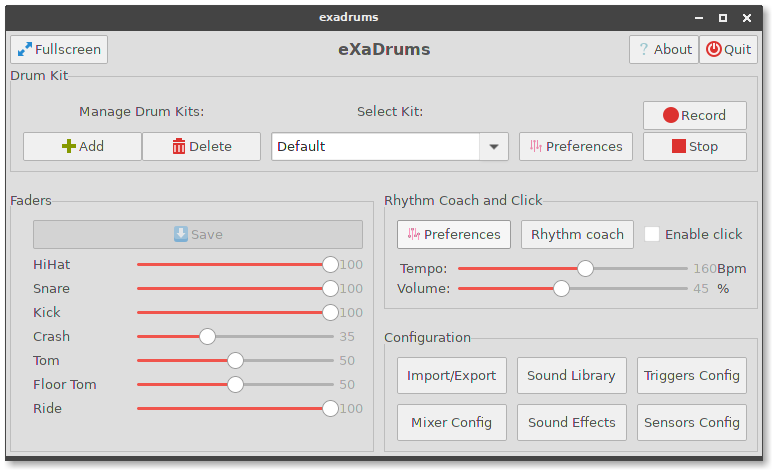Click the greyed-out Save faders button

tap(198, 234)
